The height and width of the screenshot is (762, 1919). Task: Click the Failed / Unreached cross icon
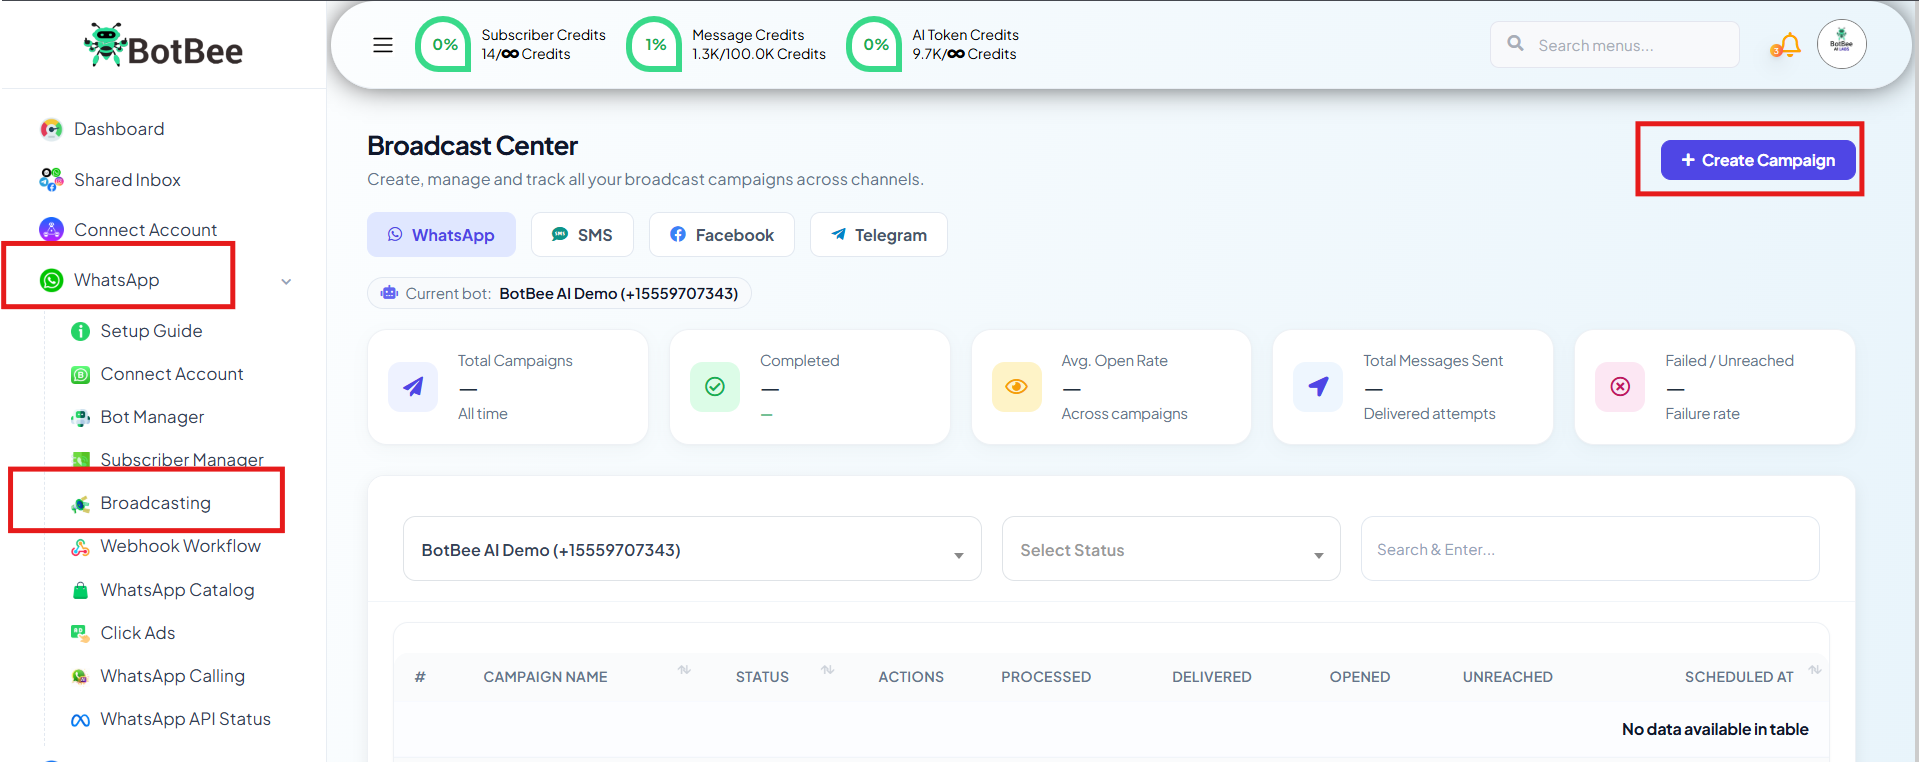pyautogui.click(x=1620, y=387)
